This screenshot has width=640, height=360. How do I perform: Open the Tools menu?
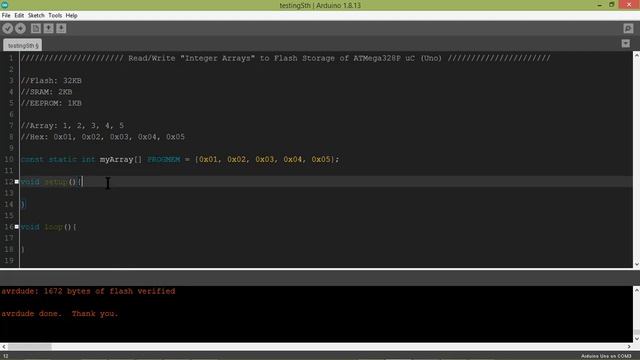point(55,16)
